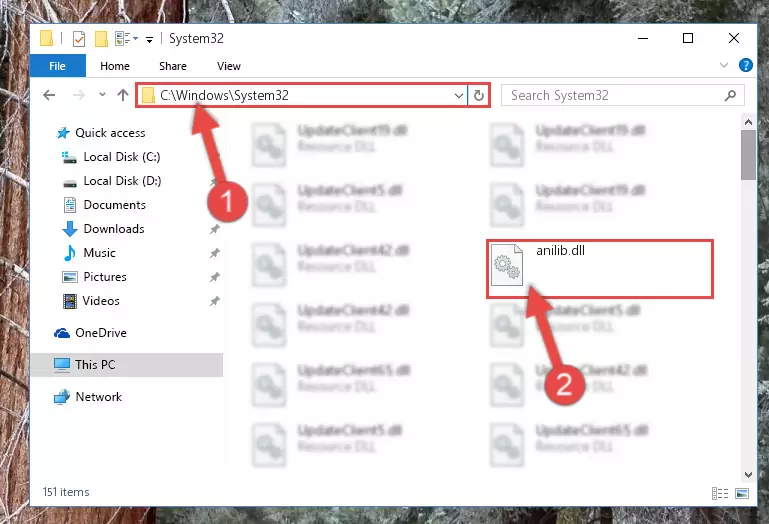Click the Back navigation arrow
Image resolution: width=769 pixels, height=524 pixels.
(49, 95)
